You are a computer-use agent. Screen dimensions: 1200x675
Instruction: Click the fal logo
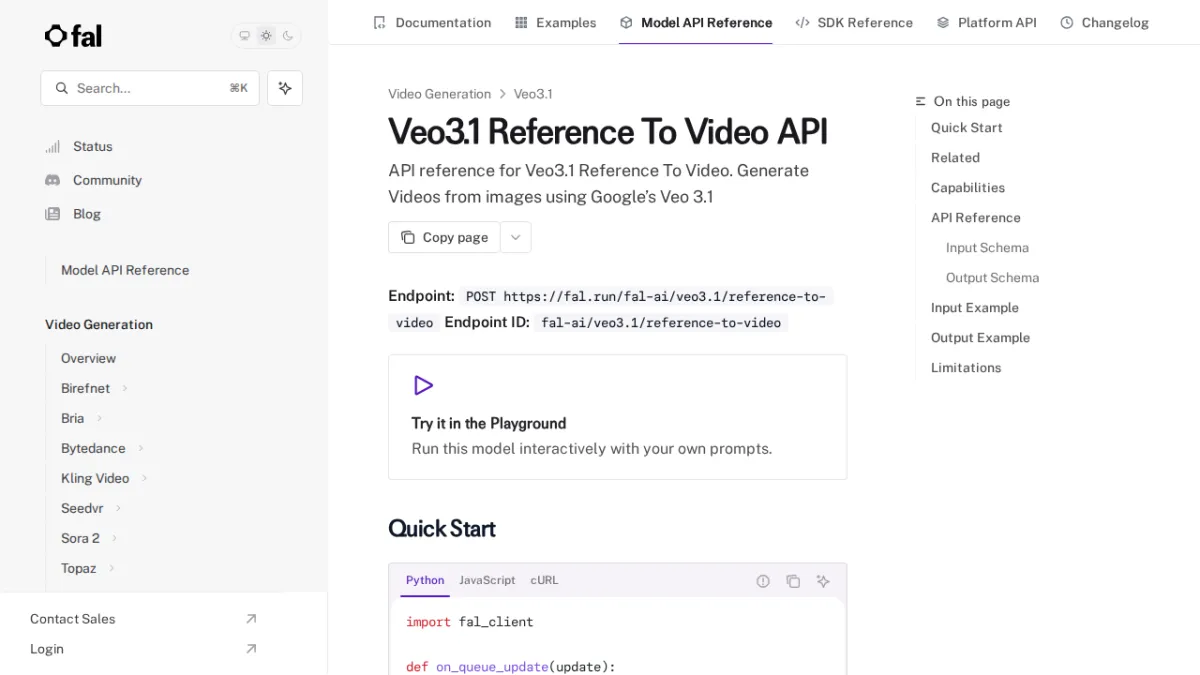coord(73,36)
